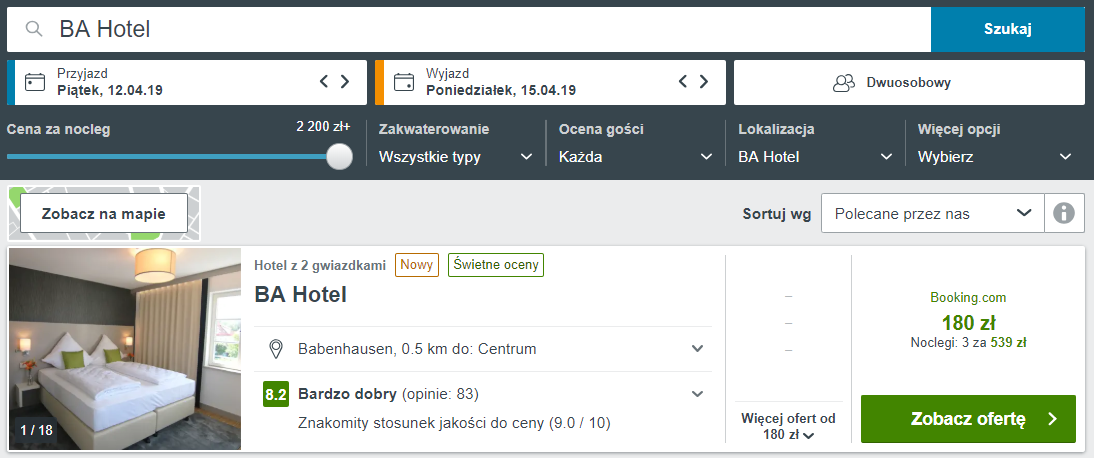Open the Wyjazd calendar icon
The width and height of the screenshot is (1094, 458).
403,82
